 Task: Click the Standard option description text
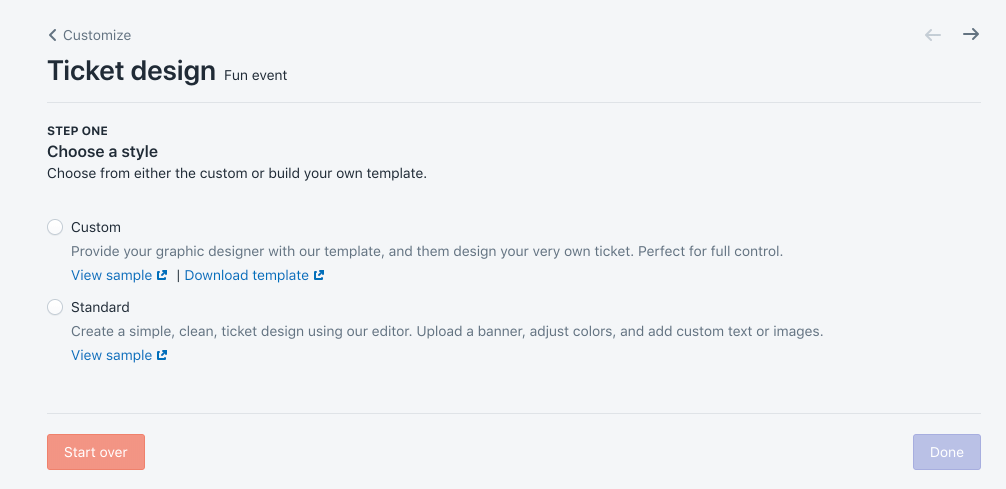447,332
